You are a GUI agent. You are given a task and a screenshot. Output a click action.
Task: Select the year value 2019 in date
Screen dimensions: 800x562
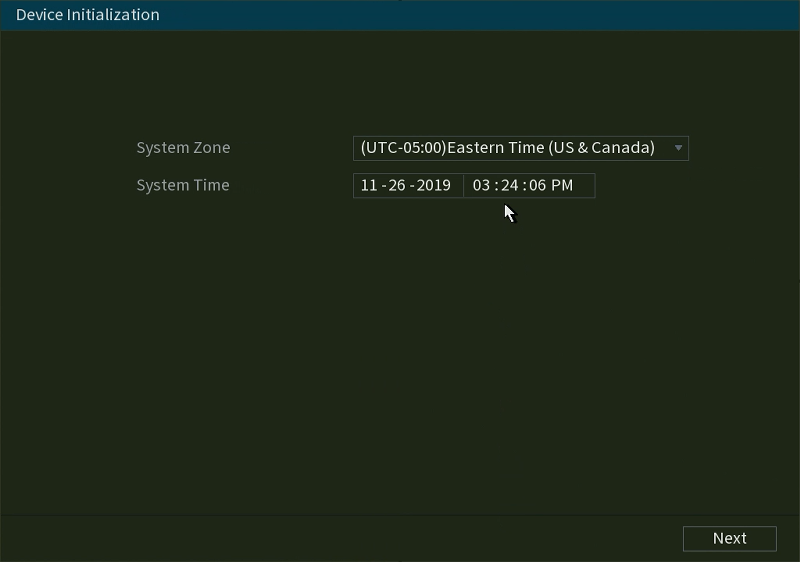click(x=434, y=185)
